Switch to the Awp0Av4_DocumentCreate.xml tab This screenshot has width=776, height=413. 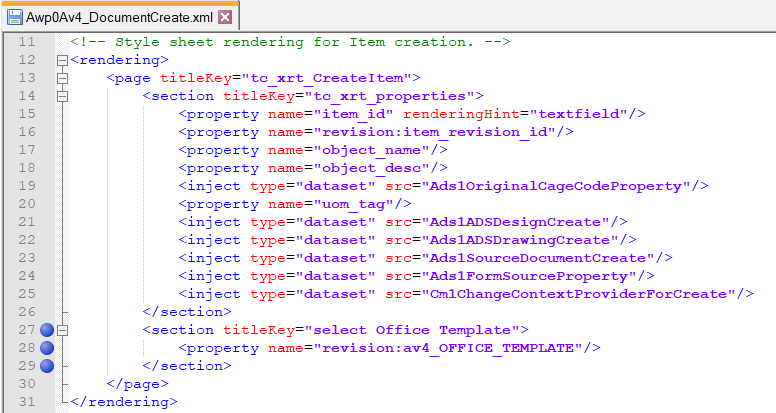(x=118, y=16)
